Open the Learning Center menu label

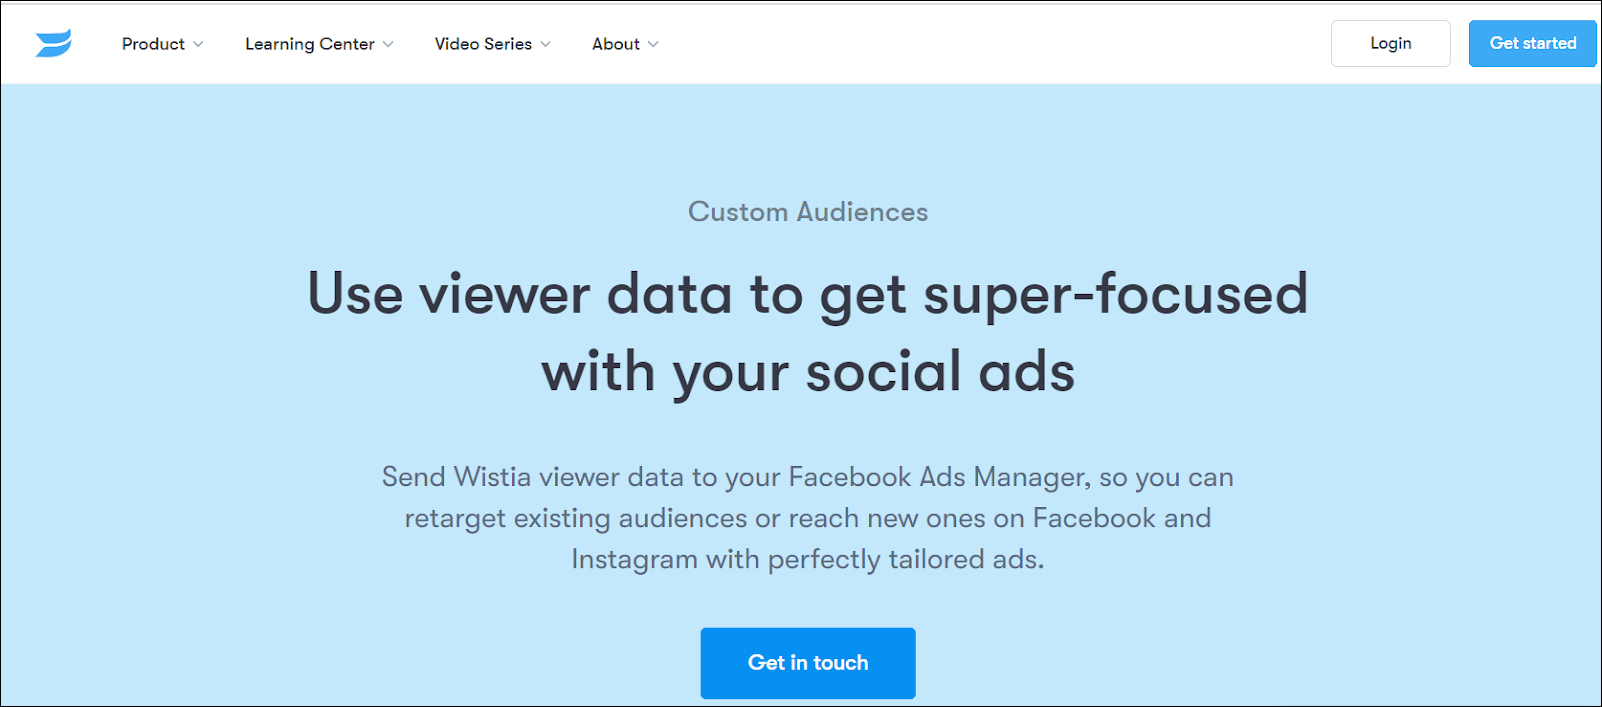(x=309, y=44)
